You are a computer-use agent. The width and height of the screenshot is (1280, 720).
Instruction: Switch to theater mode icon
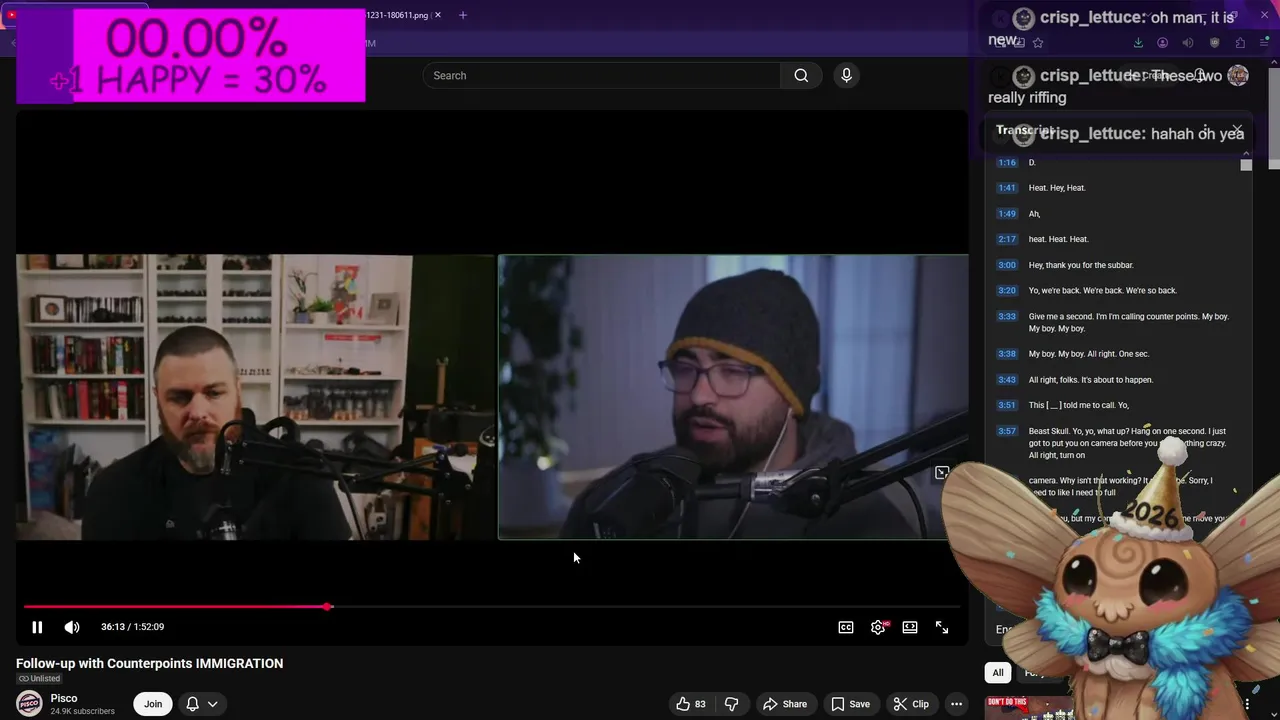click(910, 627)
